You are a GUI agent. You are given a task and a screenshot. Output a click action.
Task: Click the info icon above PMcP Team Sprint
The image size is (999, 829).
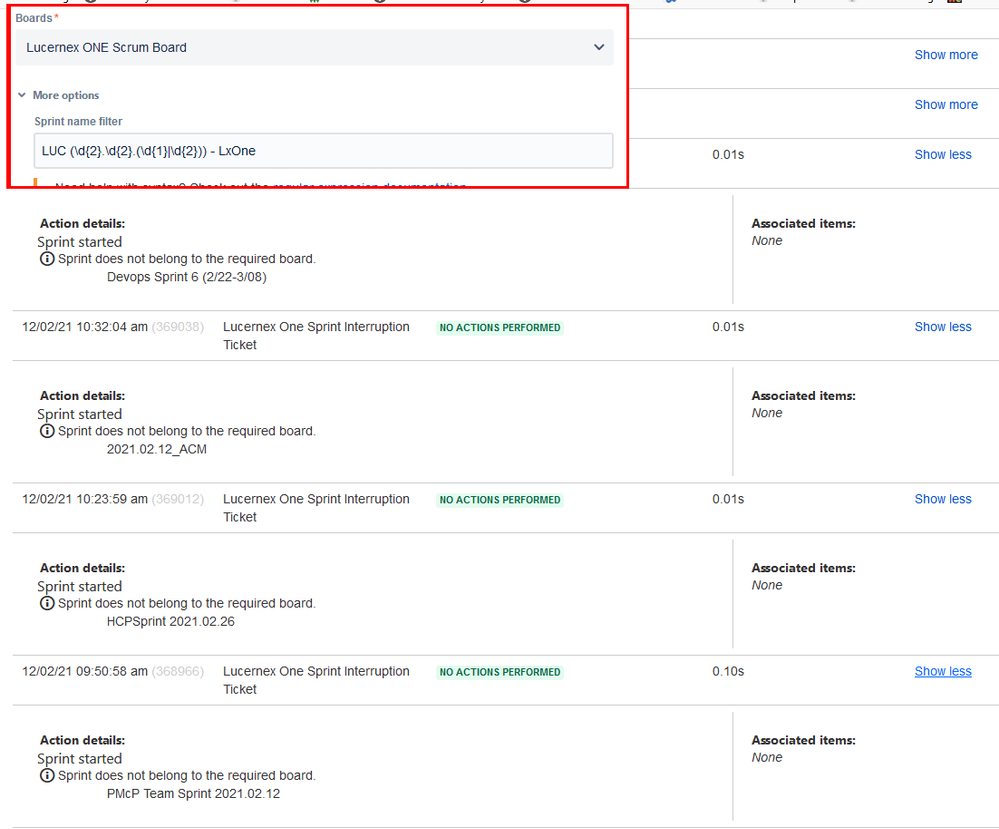pos(47,775)
